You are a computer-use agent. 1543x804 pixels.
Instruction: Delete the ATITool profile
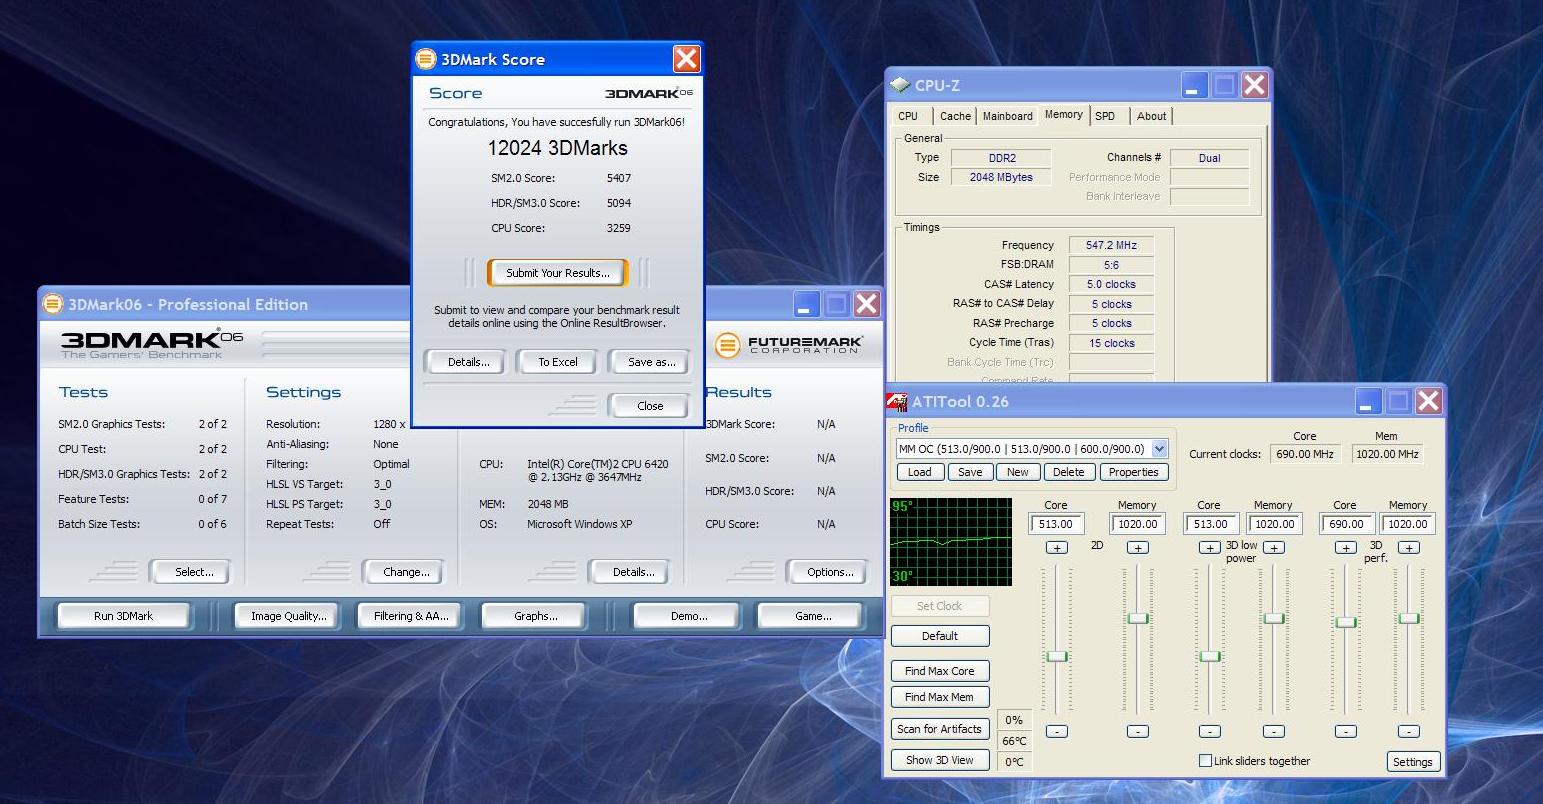point(1068,472)
